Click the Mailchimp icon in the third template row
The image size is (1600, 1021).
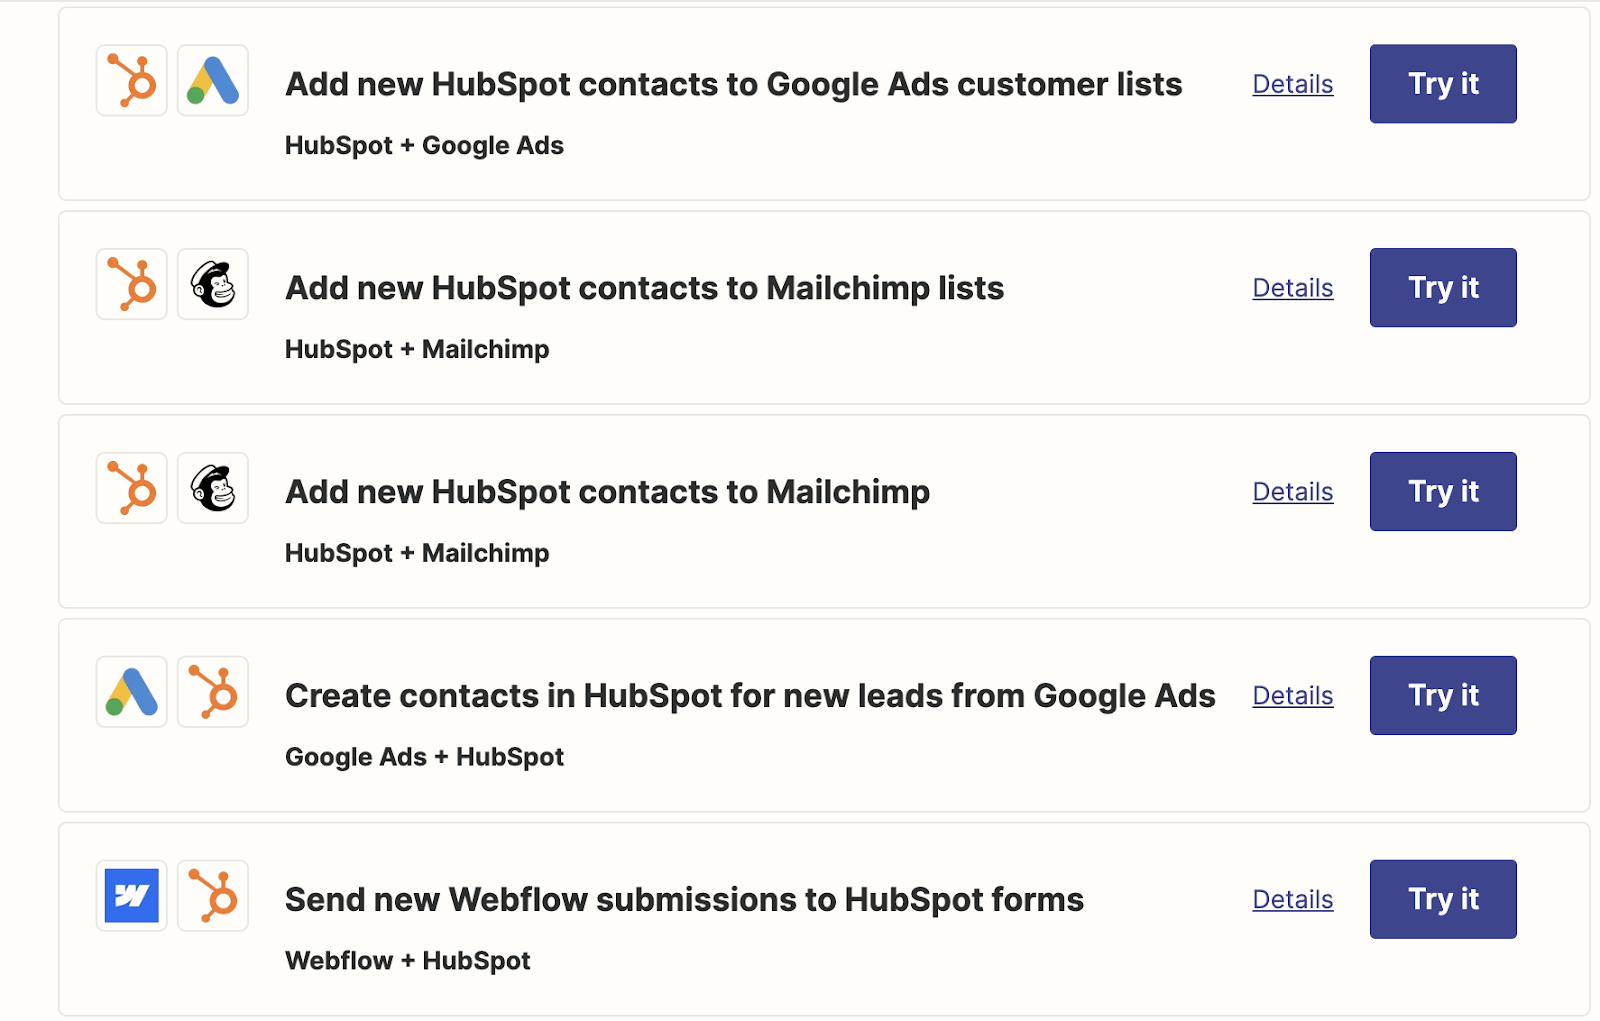tap(212, 488)
